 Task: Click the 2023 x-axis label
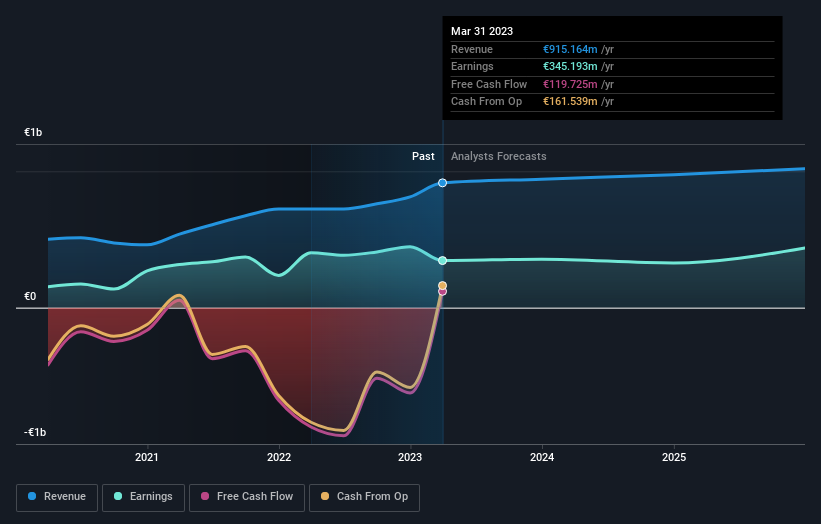pyautogui.click(x=410, y=457)
